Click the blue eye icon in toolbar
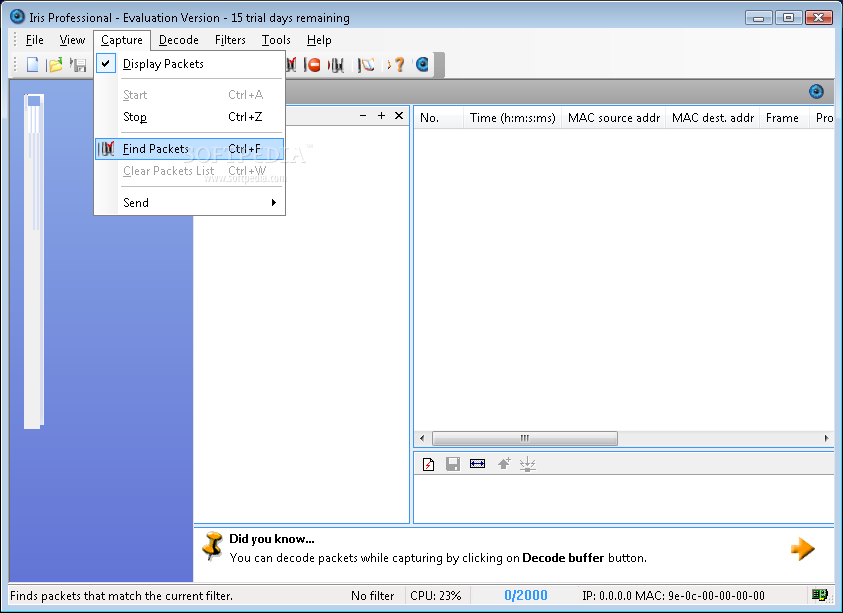The width and height of the screenshot is (843, 613). click(x=423, y=65)
